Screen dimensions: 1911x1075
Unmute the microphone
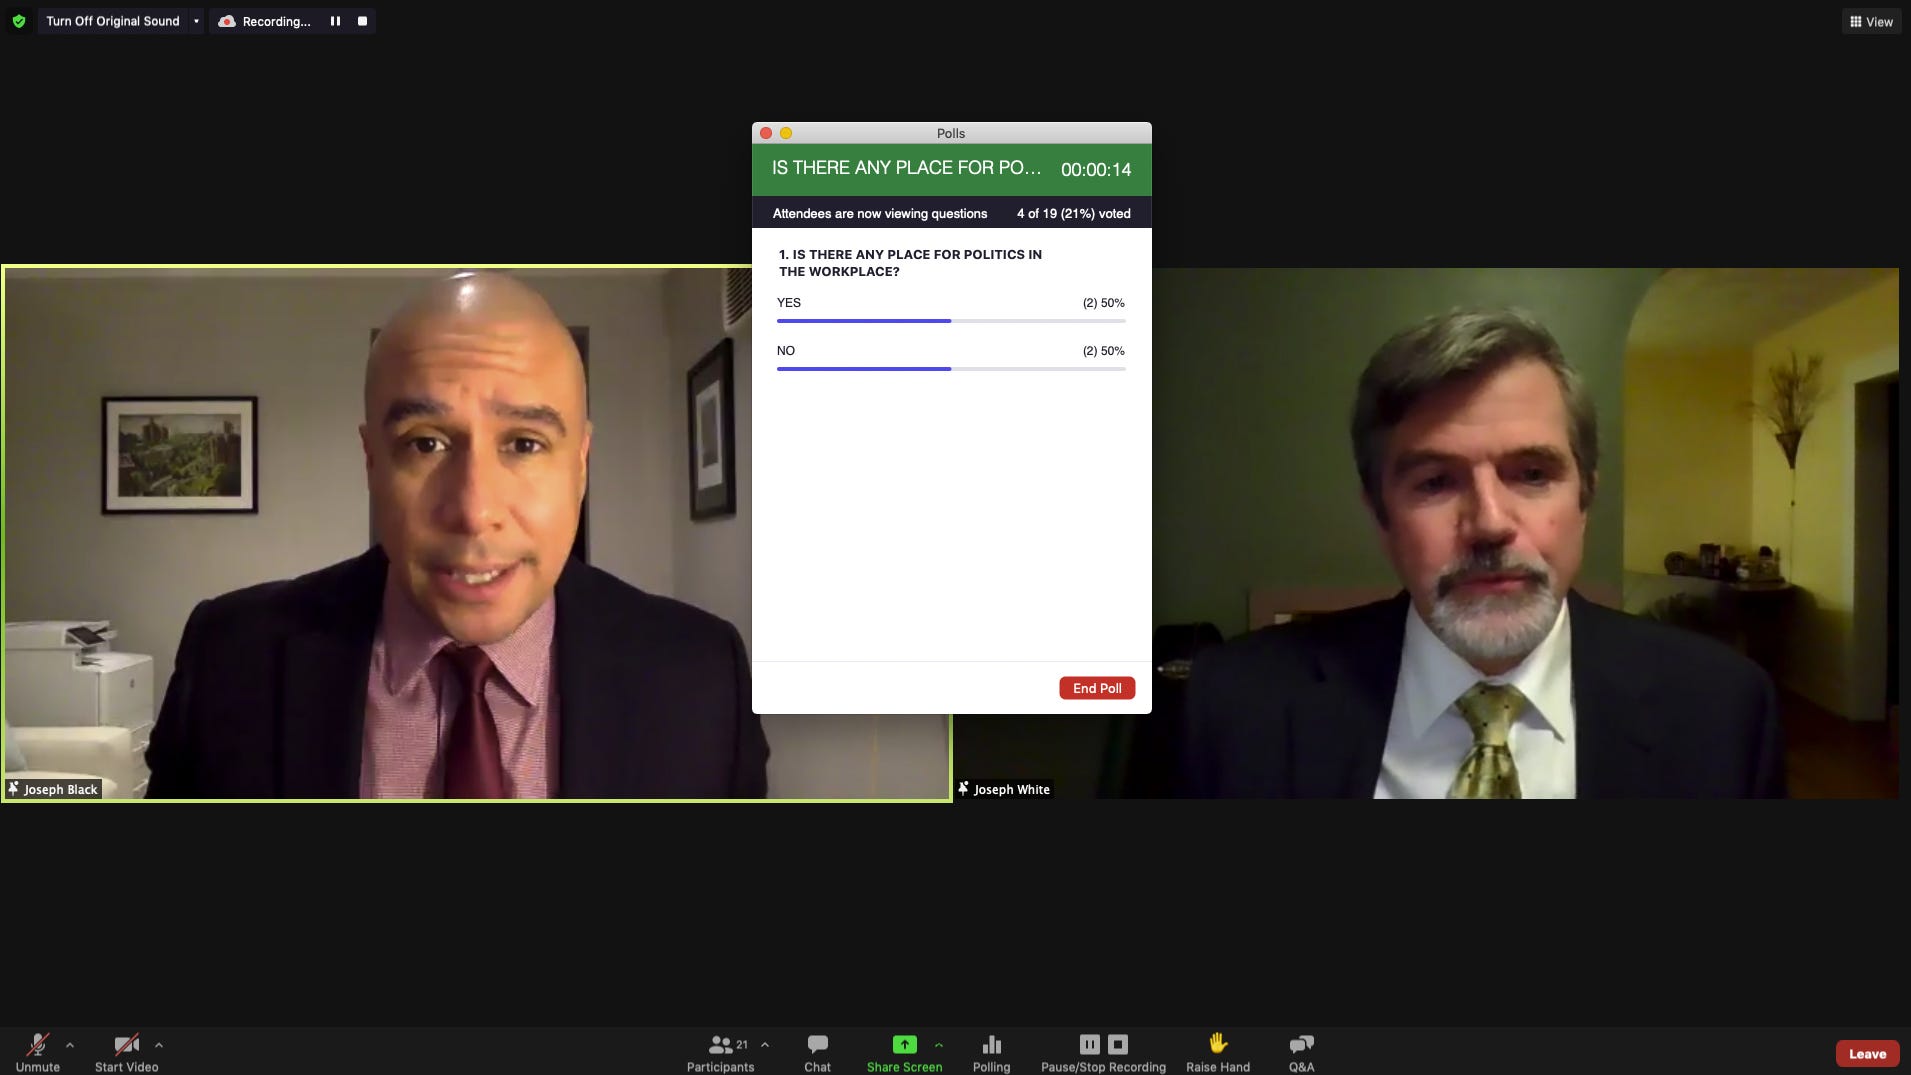[37, 1053]
